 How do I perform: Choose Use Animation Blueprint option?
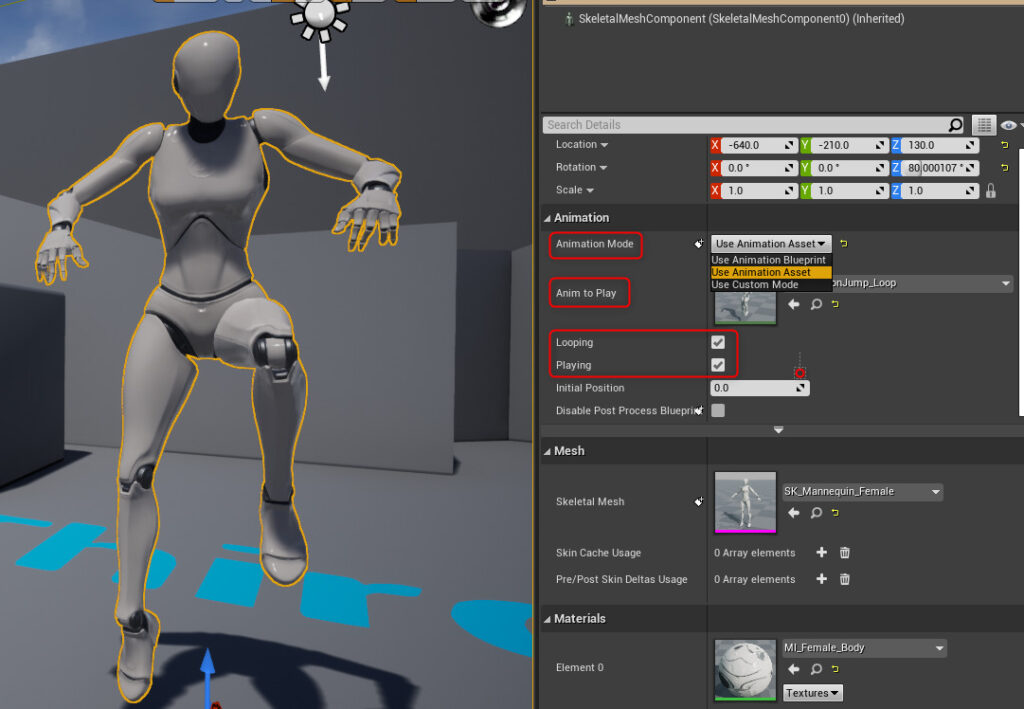pos(771,260)
